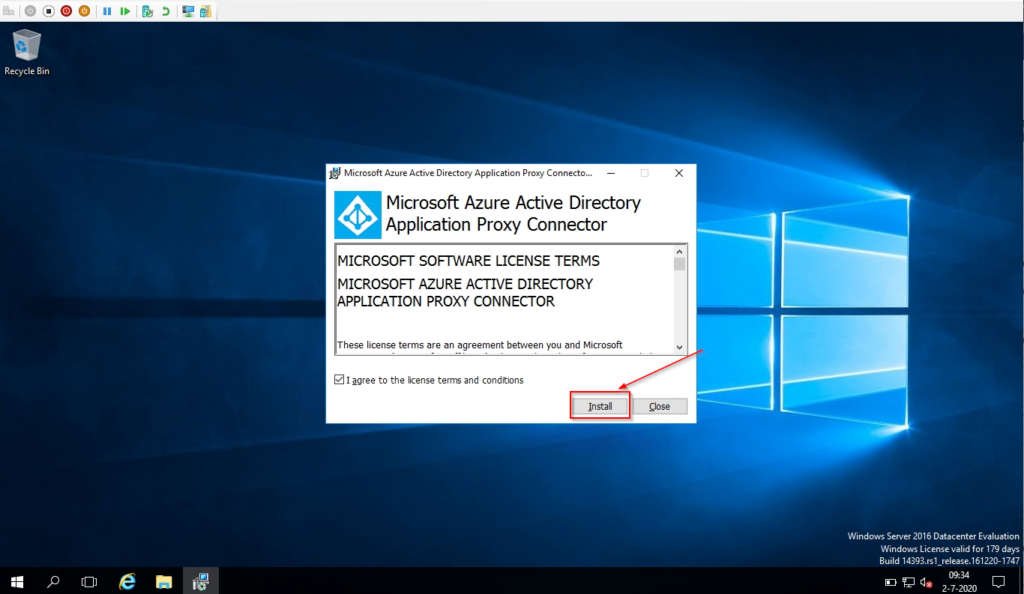Click the installer icon in the title bar
The image size is (1024, 594).
click(x=335, y=173)
